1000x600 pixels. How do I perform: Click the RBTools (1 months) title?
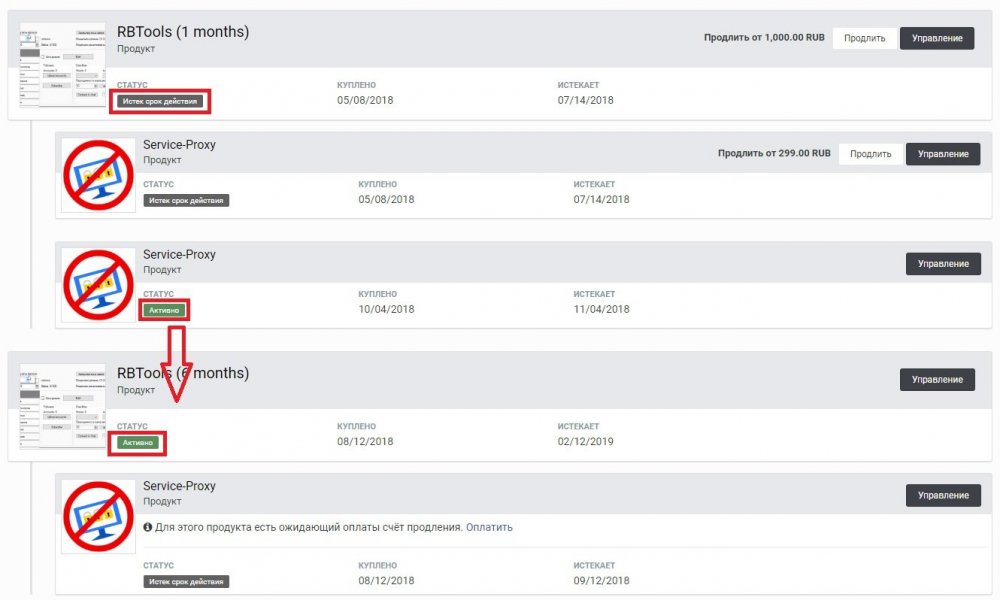(183, 32)
